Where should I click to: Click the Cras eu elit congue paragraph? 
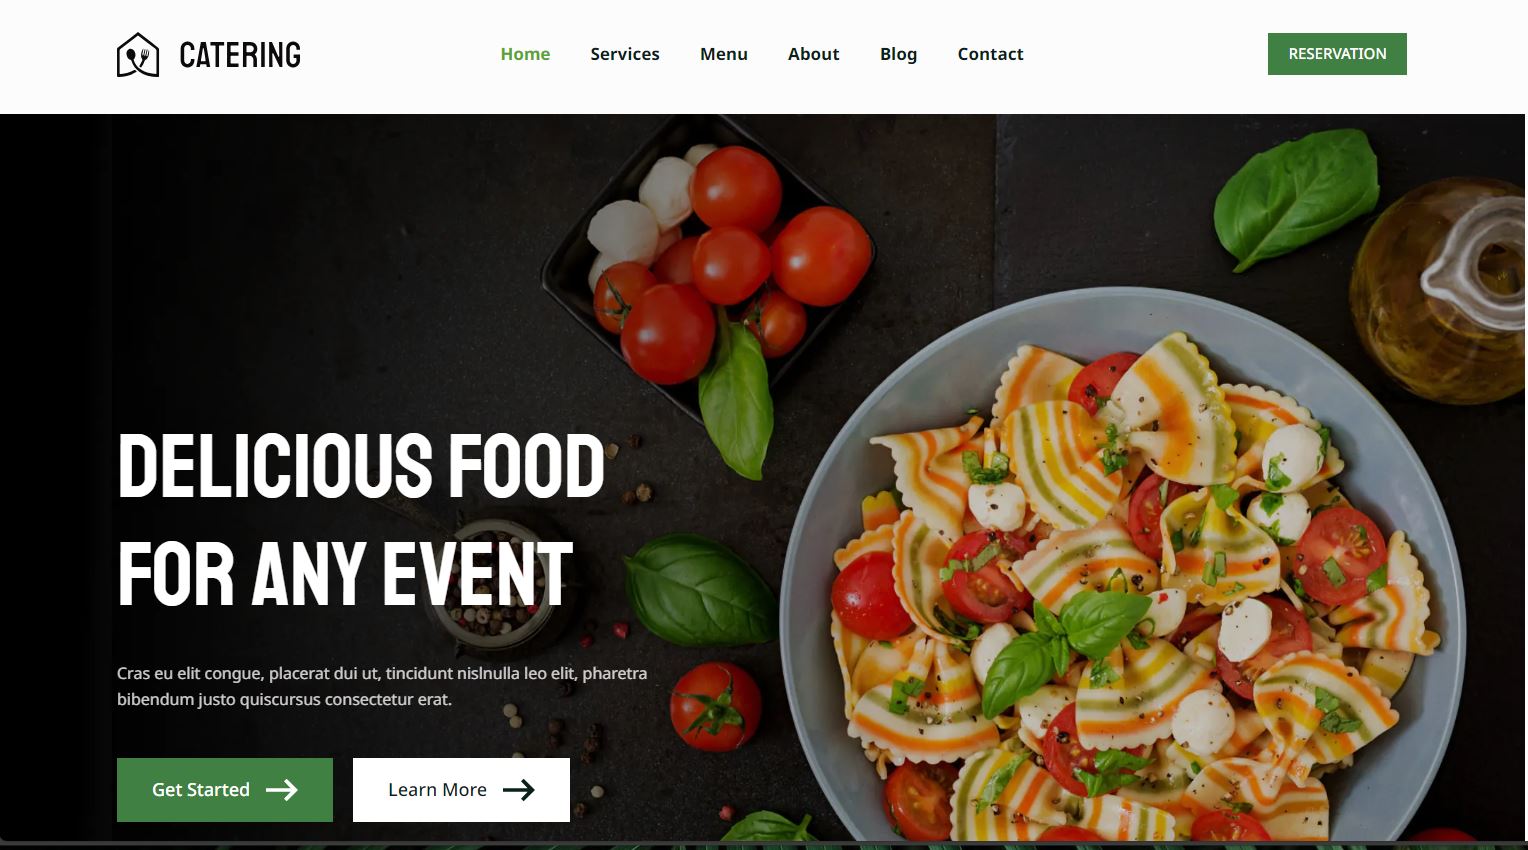[382, 686]
